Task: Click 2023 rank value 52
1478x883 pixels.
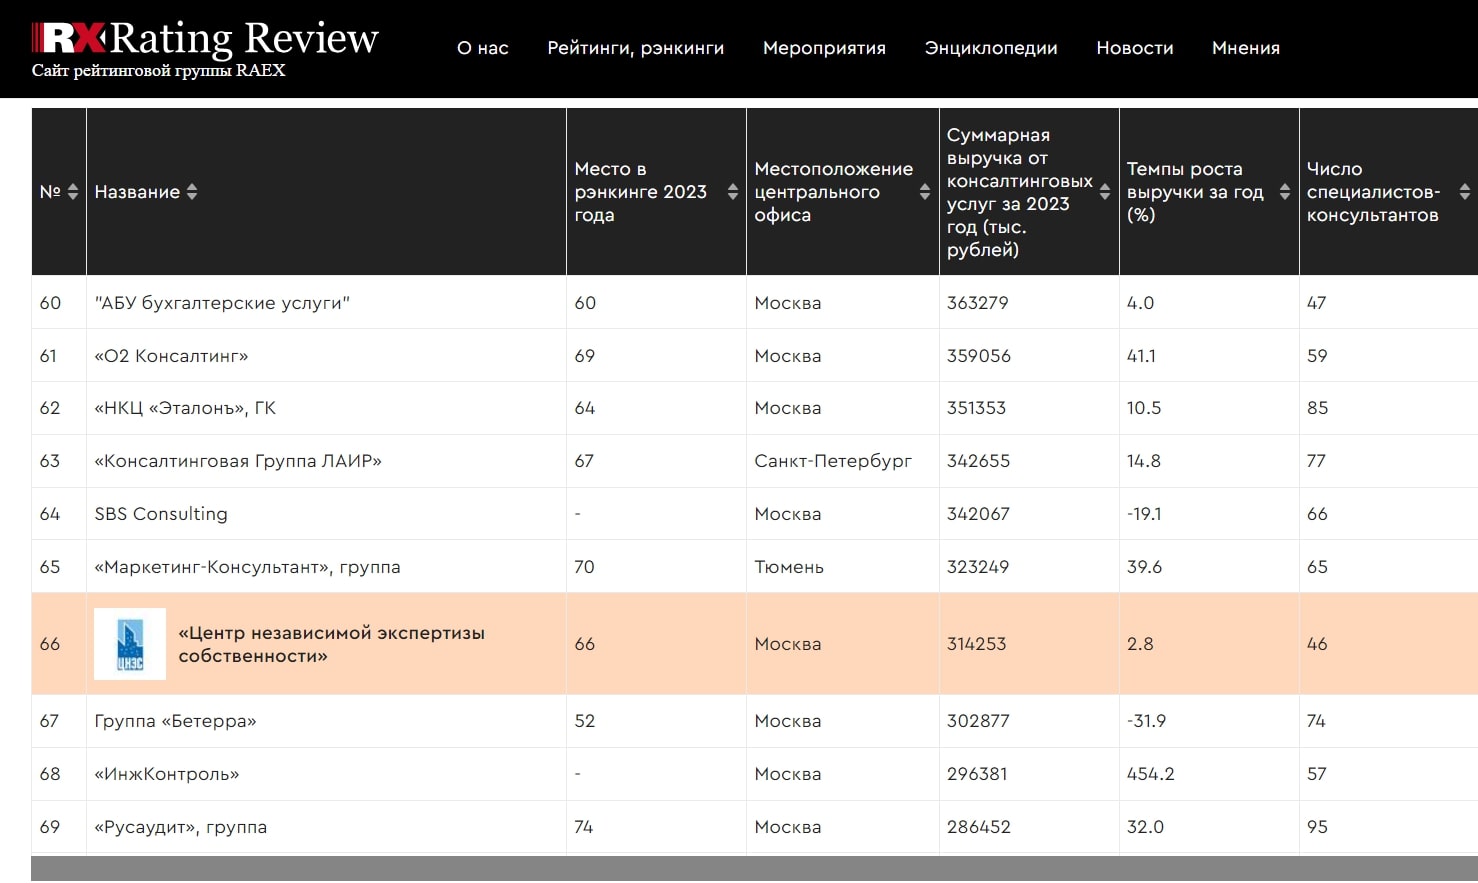Action: 585,721
